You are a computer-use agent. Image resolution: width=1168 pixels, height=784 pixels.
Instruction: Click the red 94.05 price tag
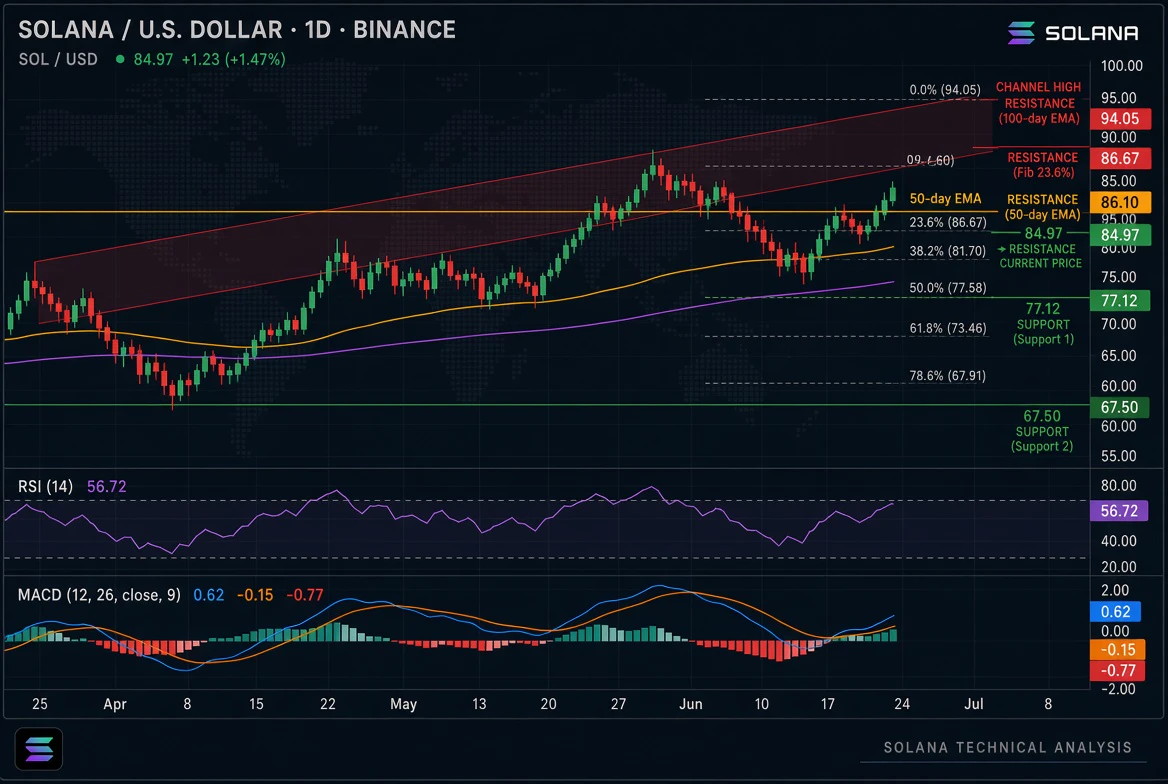[1120, 118]
